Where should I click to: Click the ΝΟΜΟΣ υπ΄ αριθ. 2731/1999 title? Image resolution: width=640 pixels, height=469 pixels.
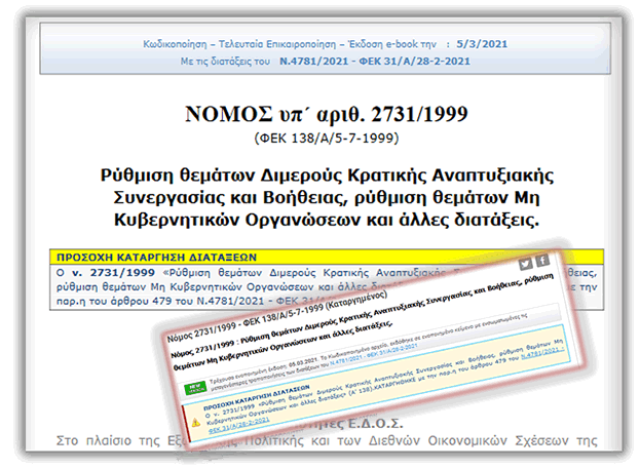327,114
